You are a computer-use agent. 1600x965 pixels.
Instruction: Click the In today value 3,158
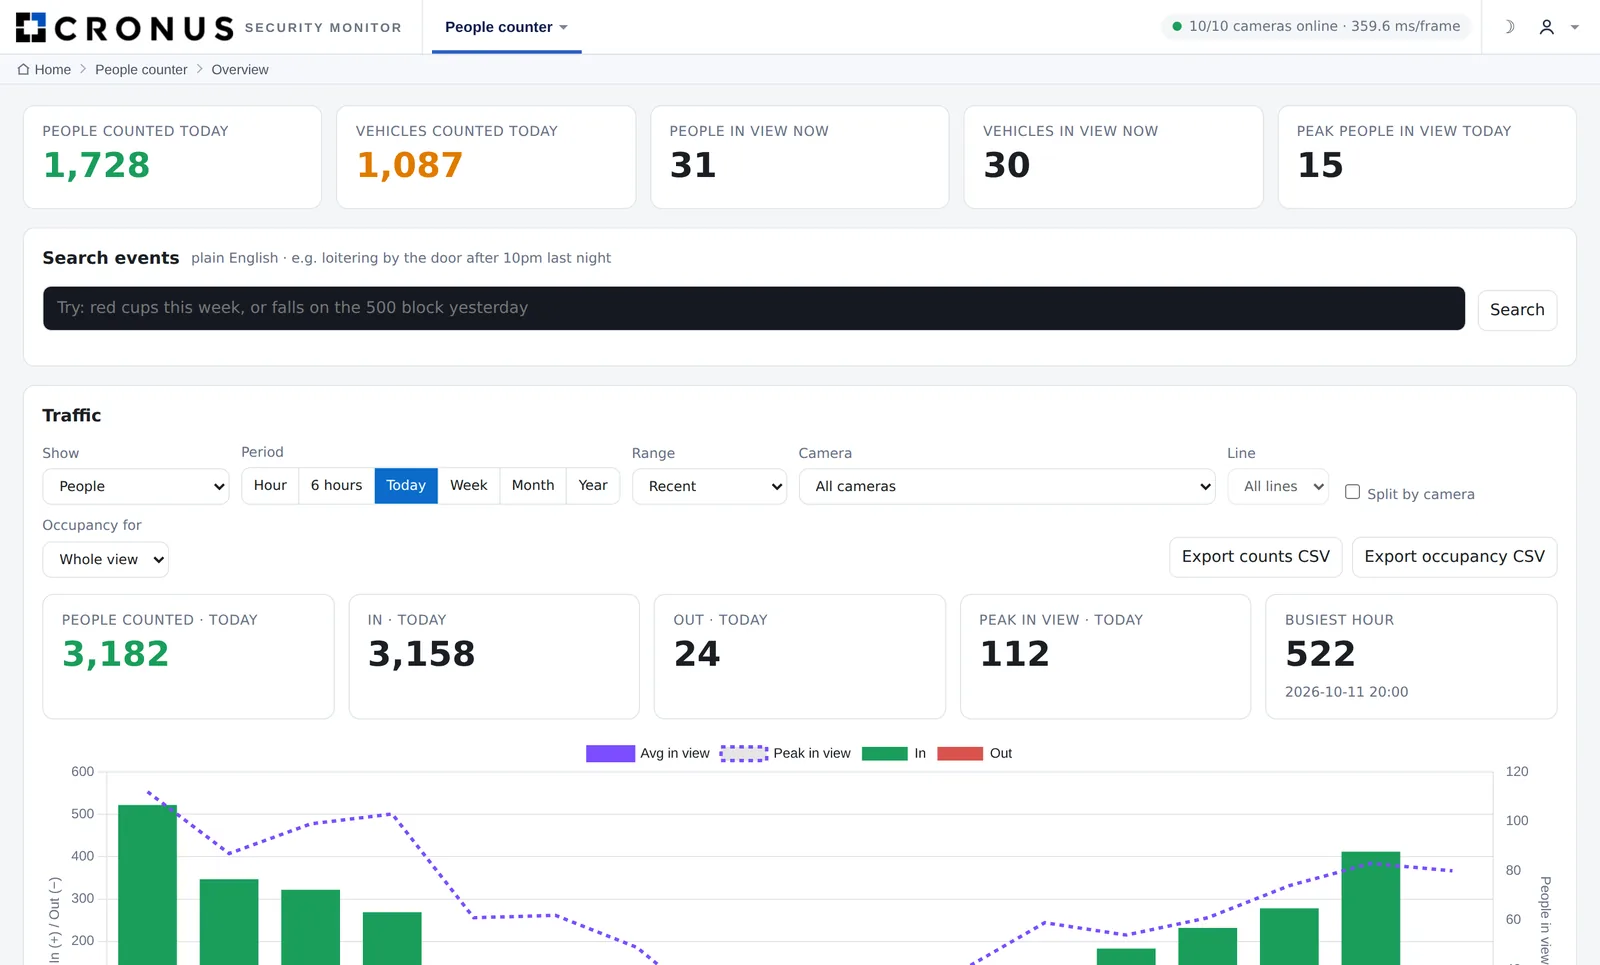click(421, 654)
